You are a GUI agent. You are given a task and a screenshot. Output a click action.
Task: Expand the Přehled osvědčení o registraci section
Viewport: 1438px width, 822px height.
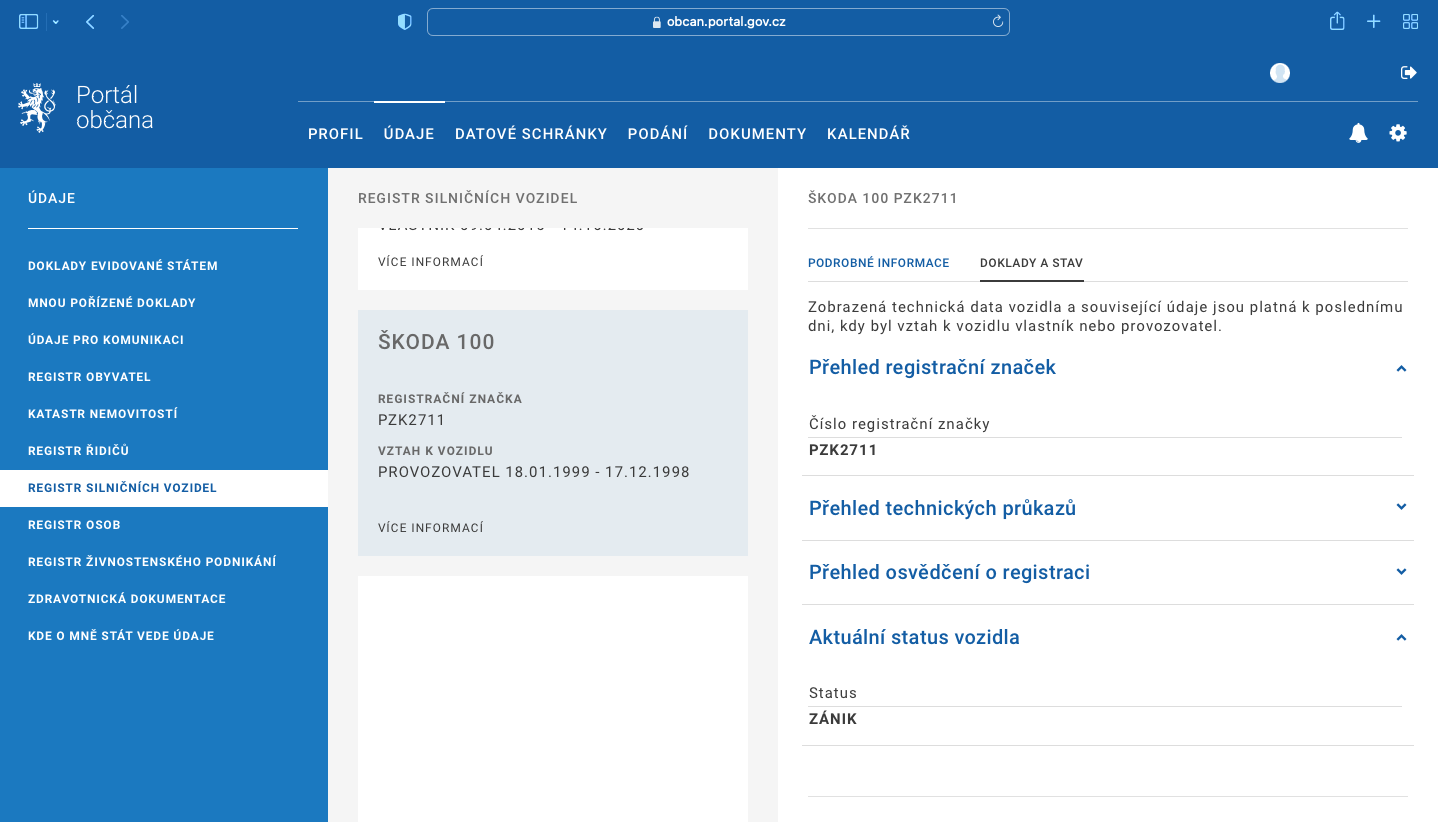1401,572
